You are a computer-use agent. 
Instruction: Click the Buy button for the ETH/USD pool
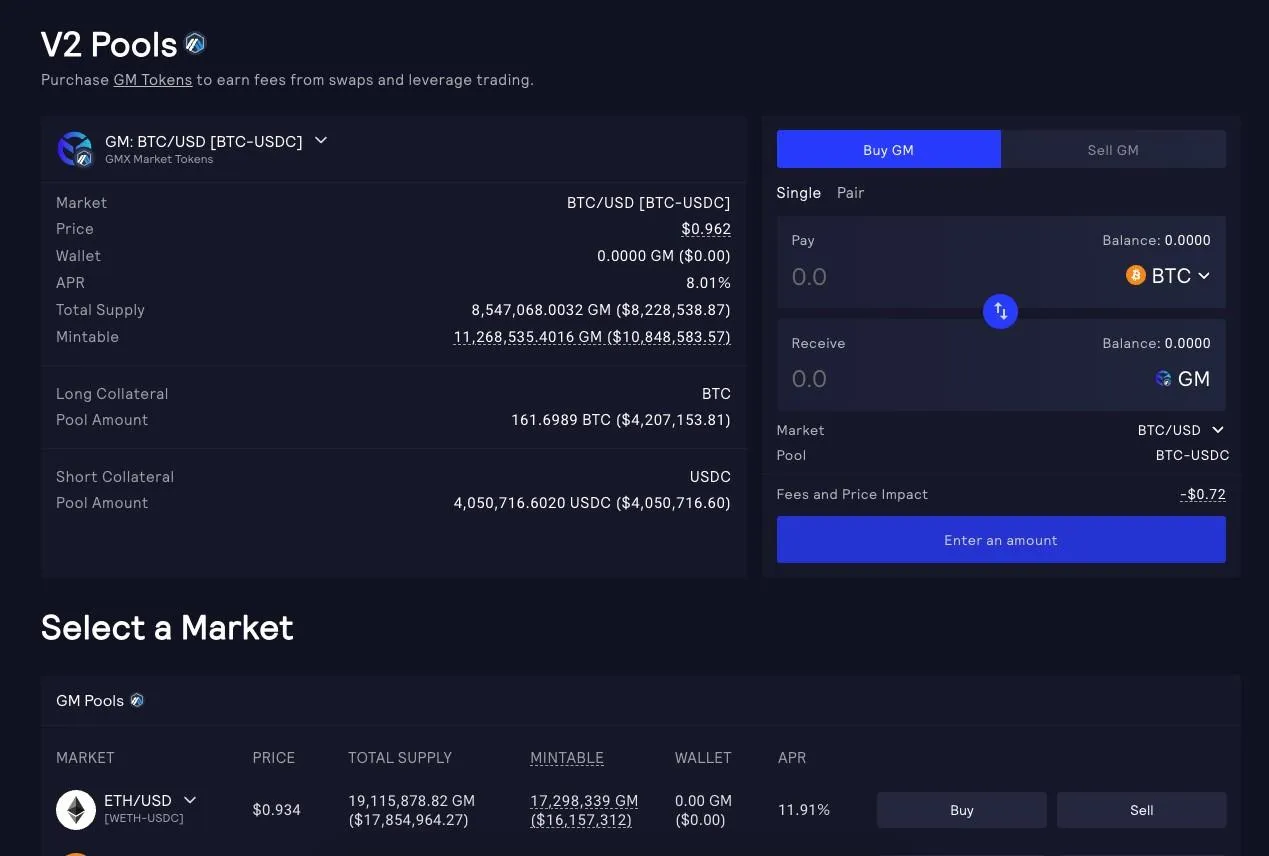[x=960, y=810]
